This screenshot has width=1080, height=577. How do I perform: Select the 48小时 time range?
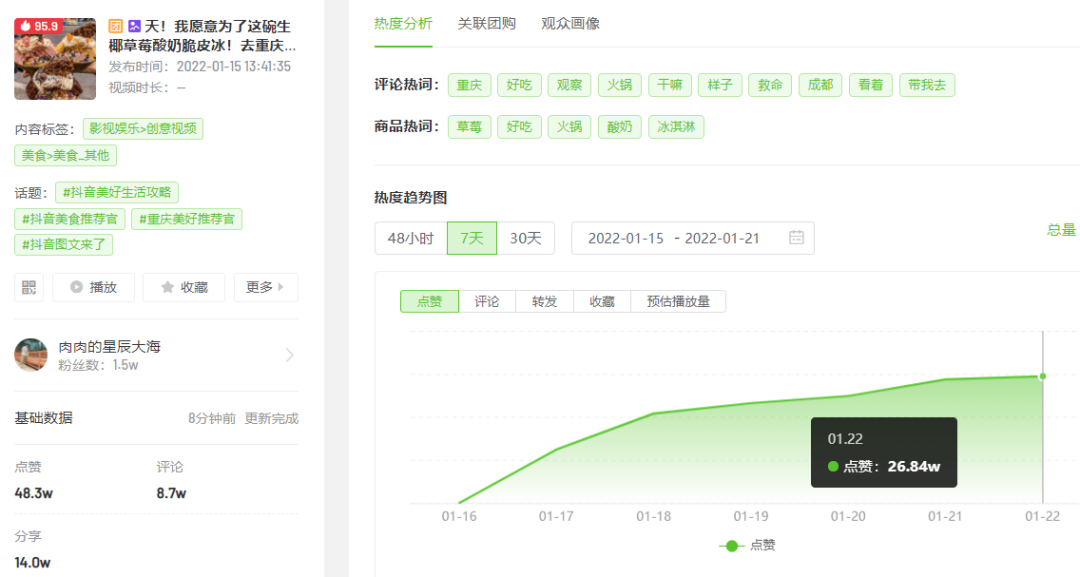(x=408, y=238)
